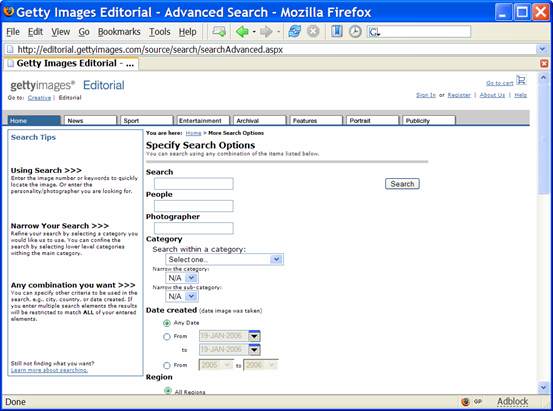Open the Narrow the sub-category N/A dropdown
553x411 pixels.
click(x=182, y=296)
